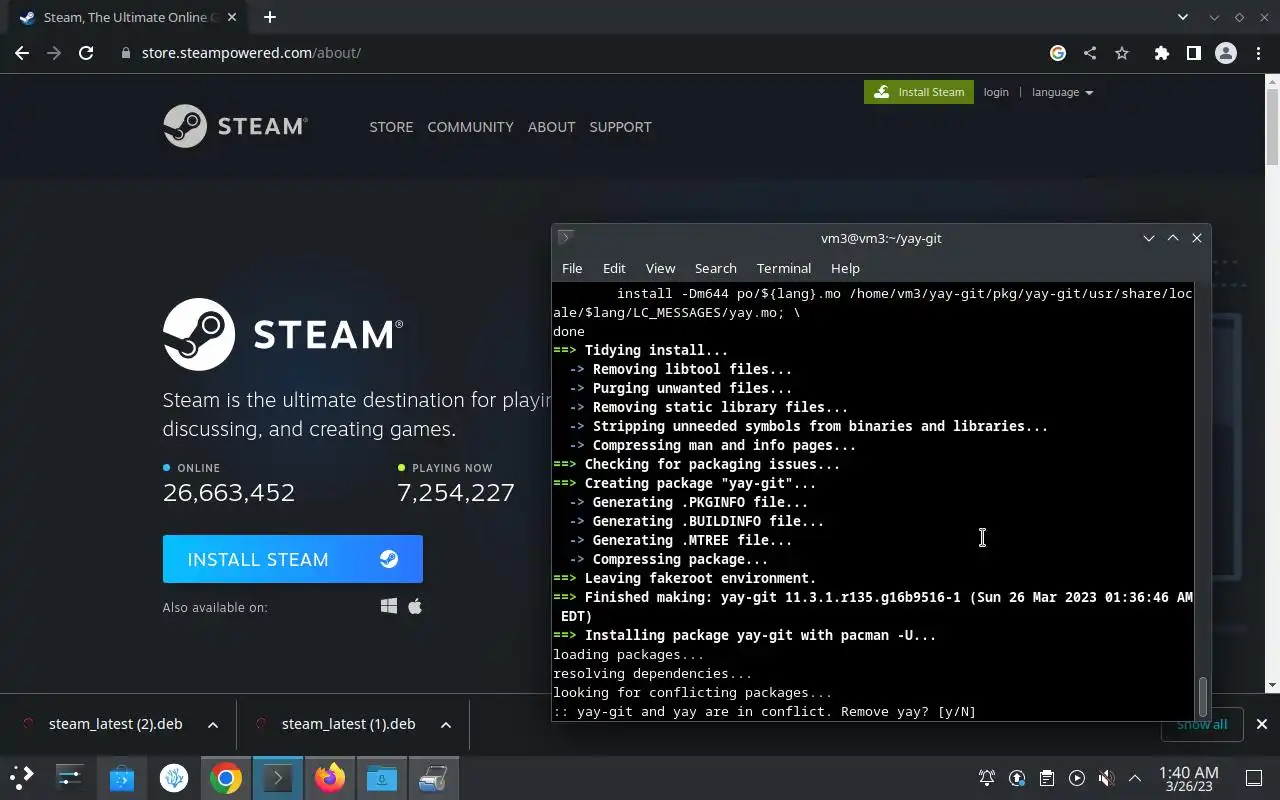Viewport: 1280px width, 800px height.
Task: Open Steam SUPPORT page
Action: 620,127
